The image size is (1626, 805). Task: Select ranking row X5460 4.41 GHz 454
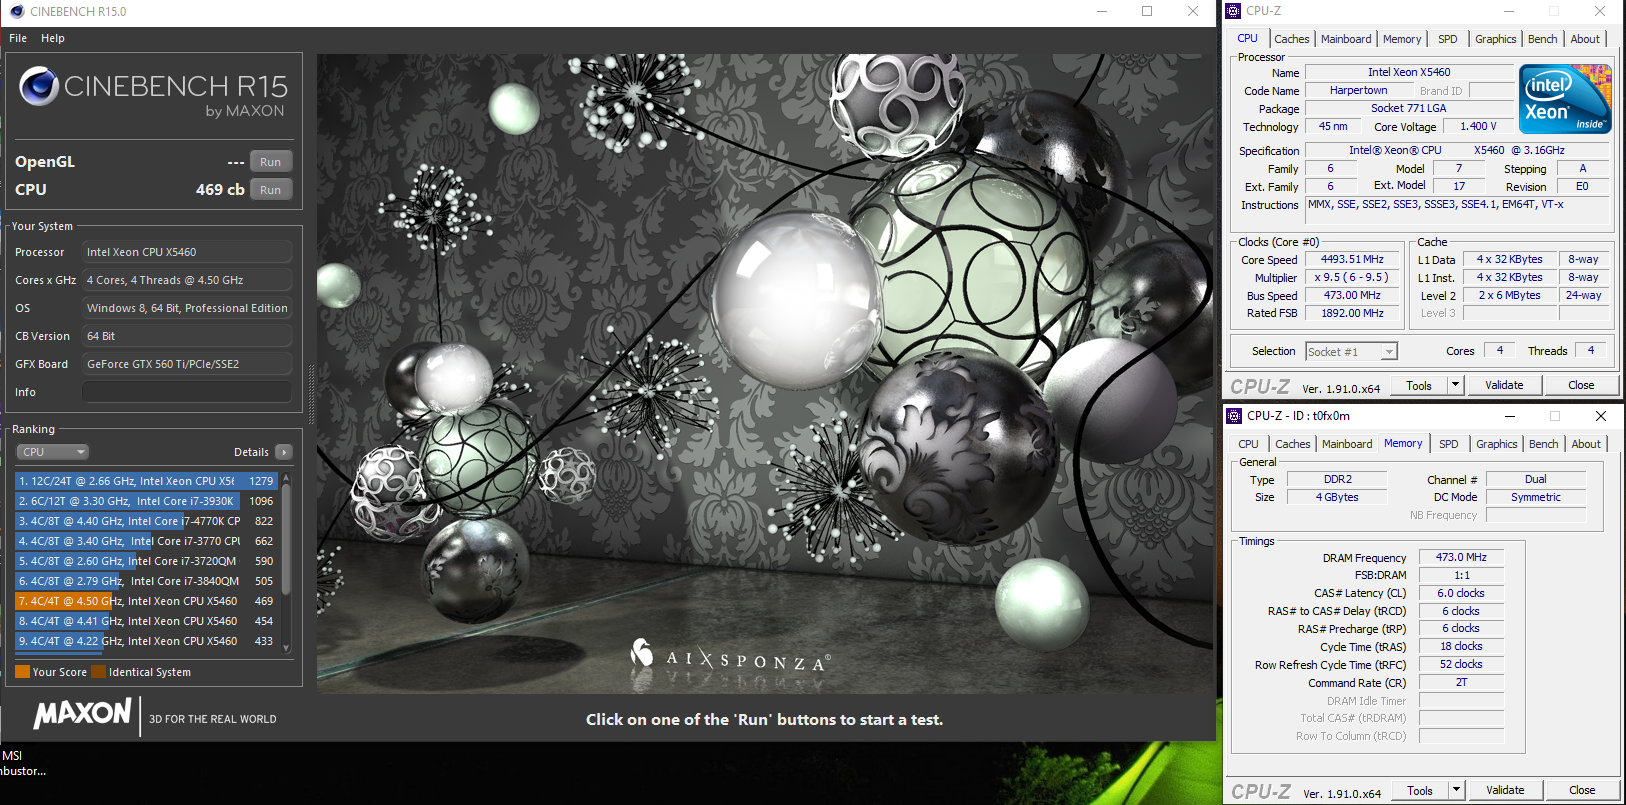pyautogui.click(x=146, y=621)
